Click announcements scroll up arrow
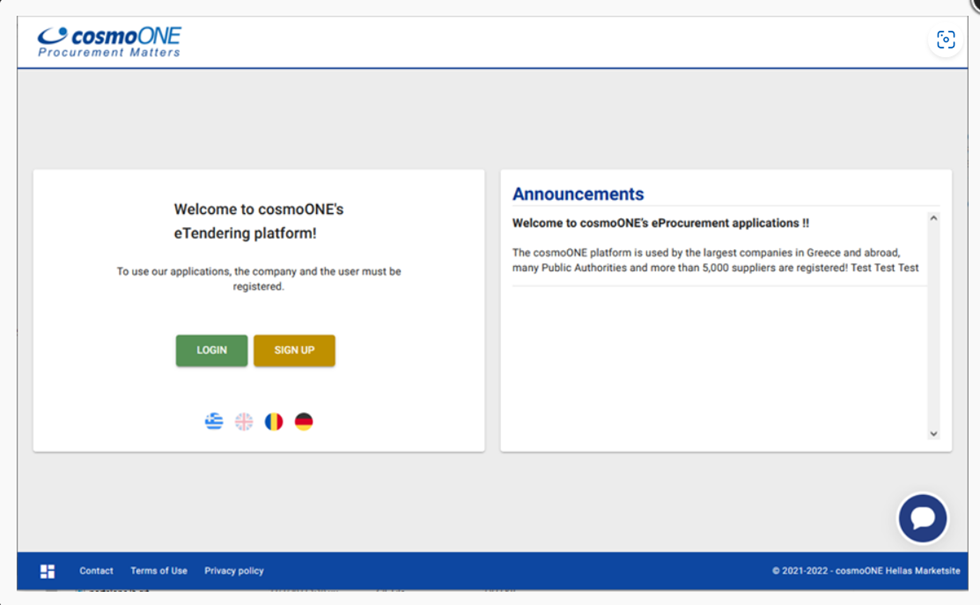The height and width of the screenshot is (605, 980). point(933,218)
